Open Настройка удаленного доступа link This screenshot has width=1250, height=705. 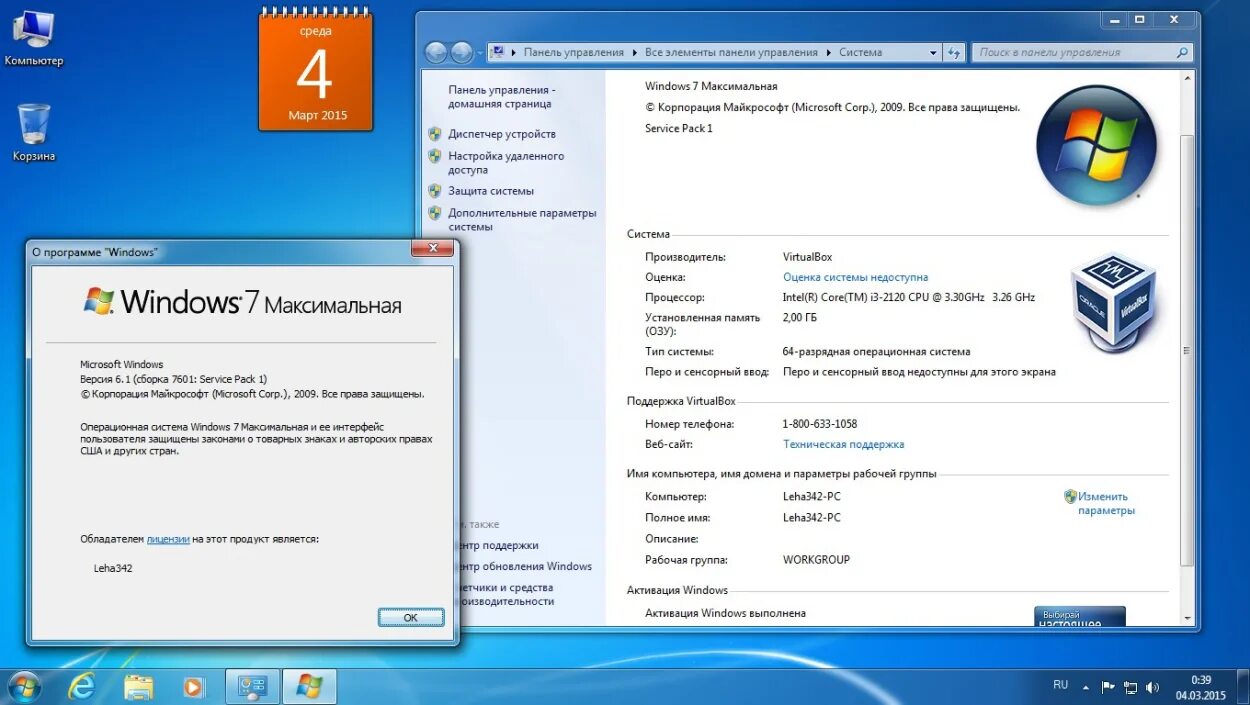coord(506,163)
